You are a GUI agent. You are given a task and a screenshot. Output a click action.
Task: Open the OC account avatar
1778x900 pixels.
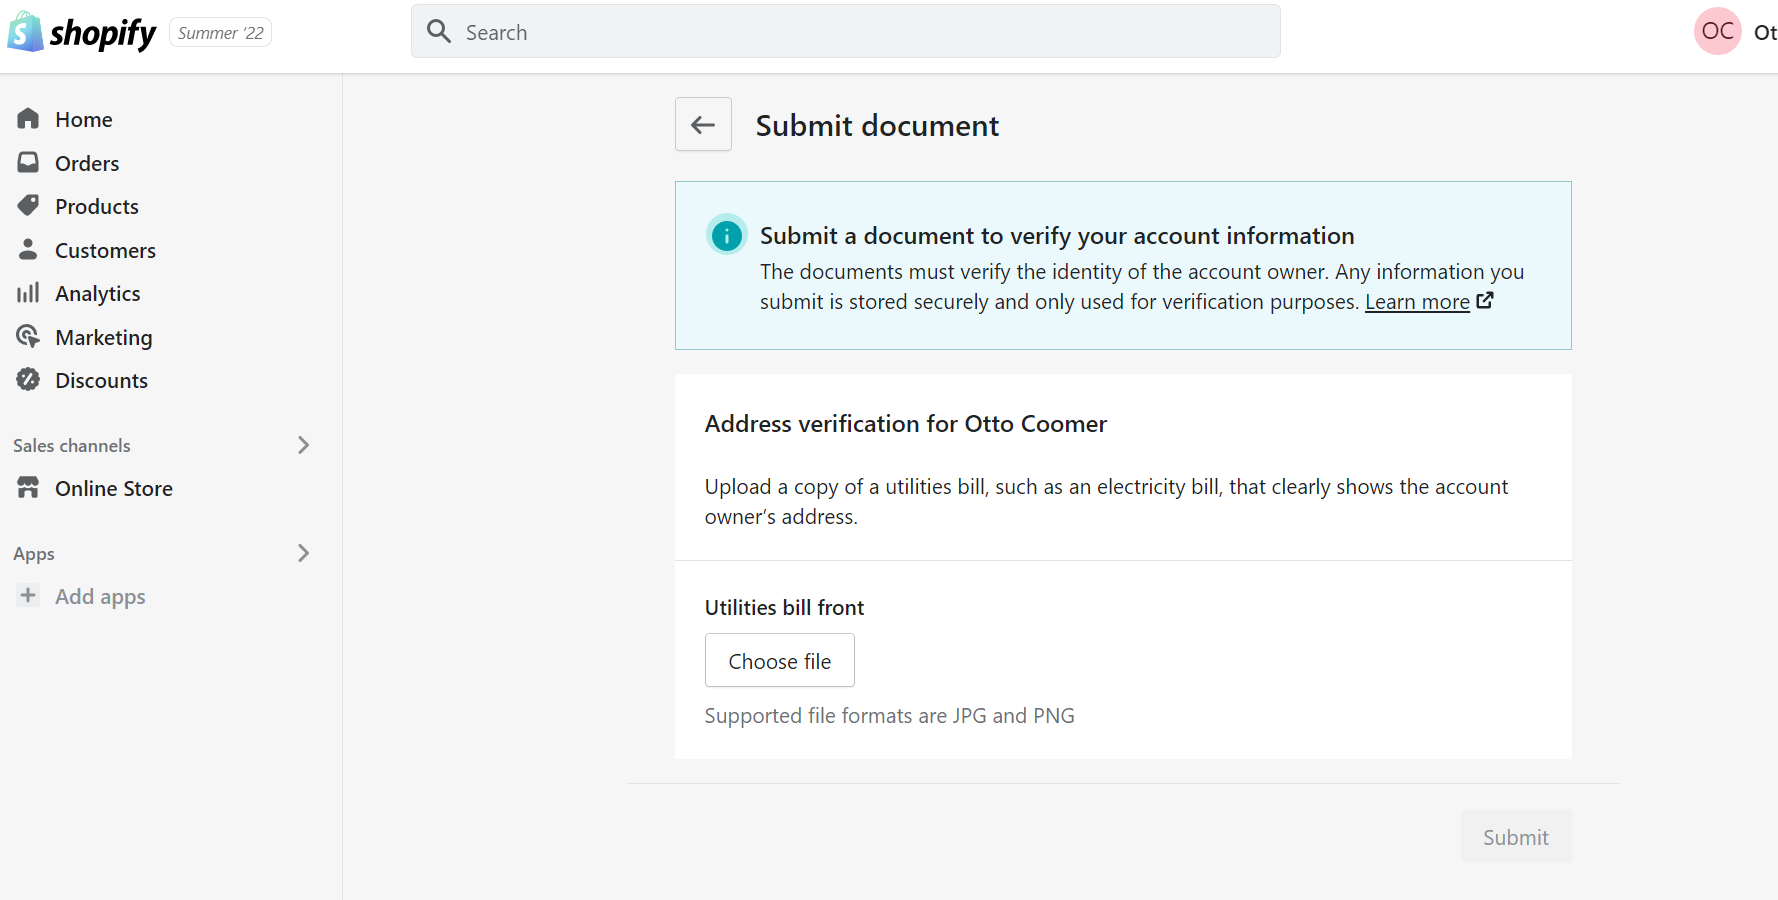(x=1717, y=32)
